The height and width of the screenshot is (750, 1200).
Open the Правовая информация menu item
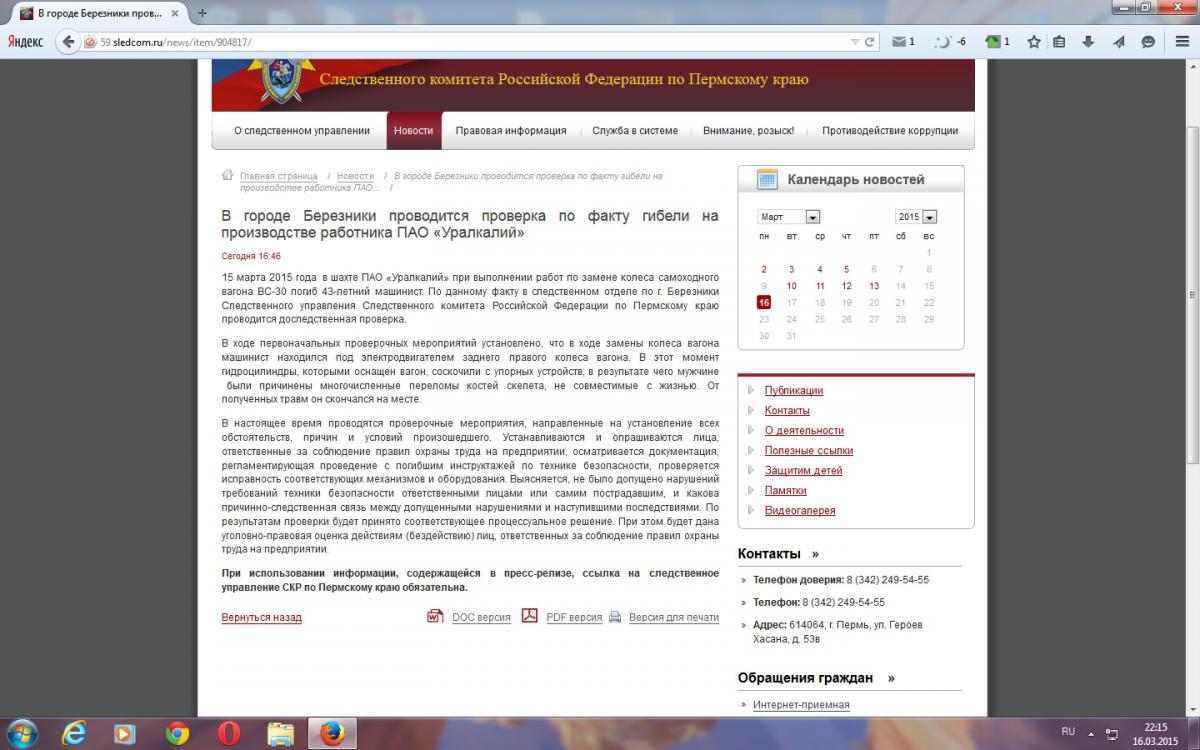click(x=510, y=131)
